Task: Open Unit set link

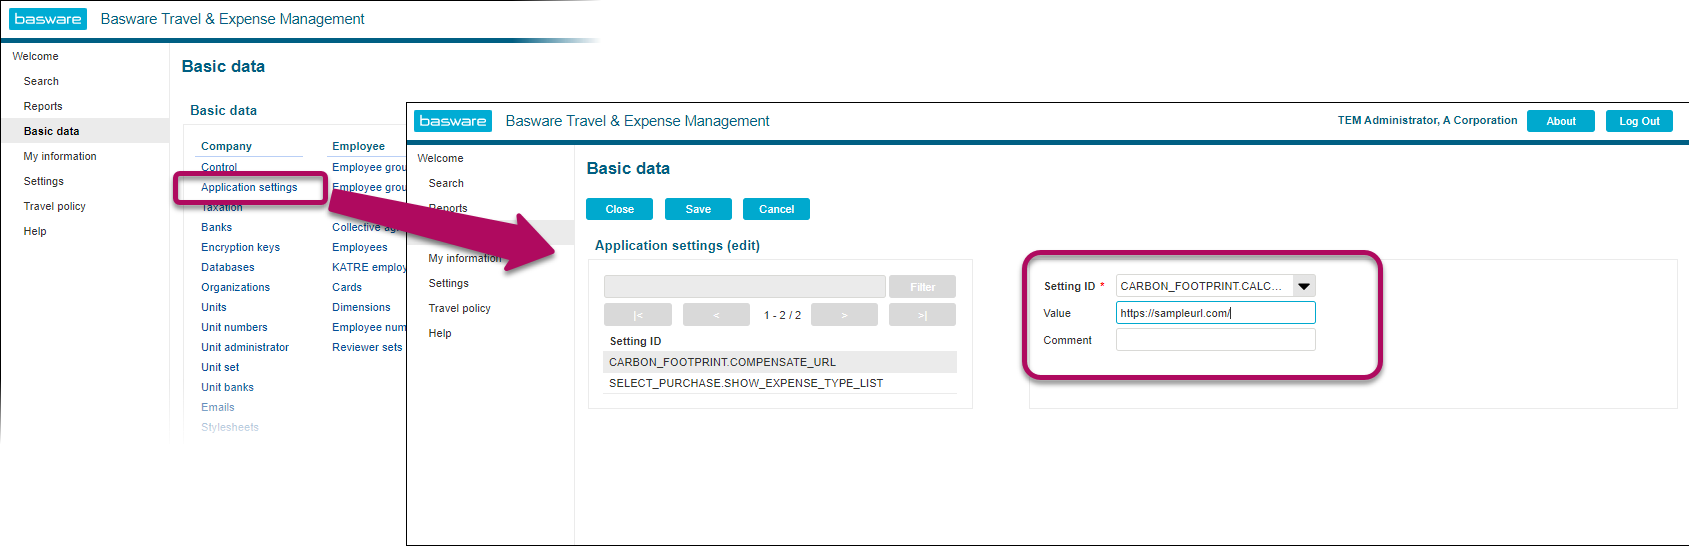Action: 220,367
